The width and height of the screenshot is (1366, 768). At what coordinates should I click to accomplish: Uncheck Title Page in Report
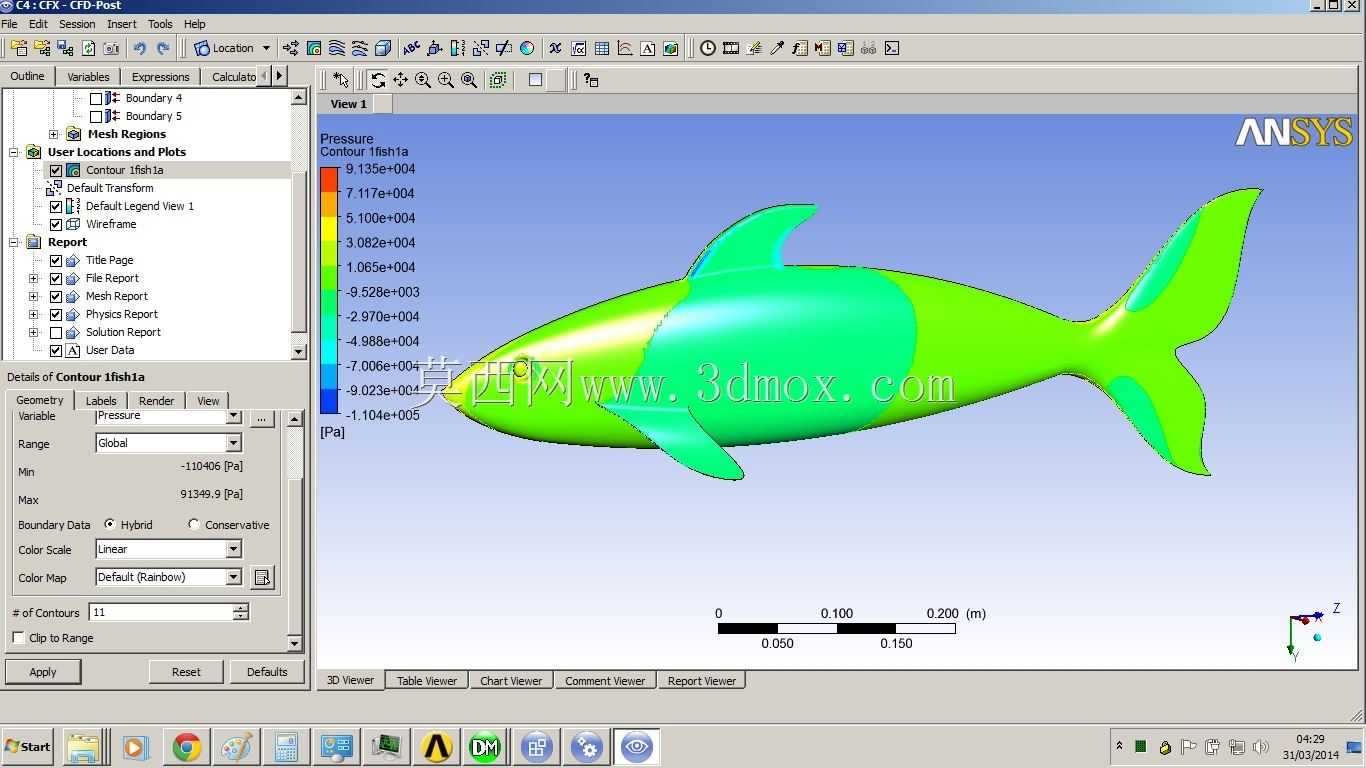(56, 260)
